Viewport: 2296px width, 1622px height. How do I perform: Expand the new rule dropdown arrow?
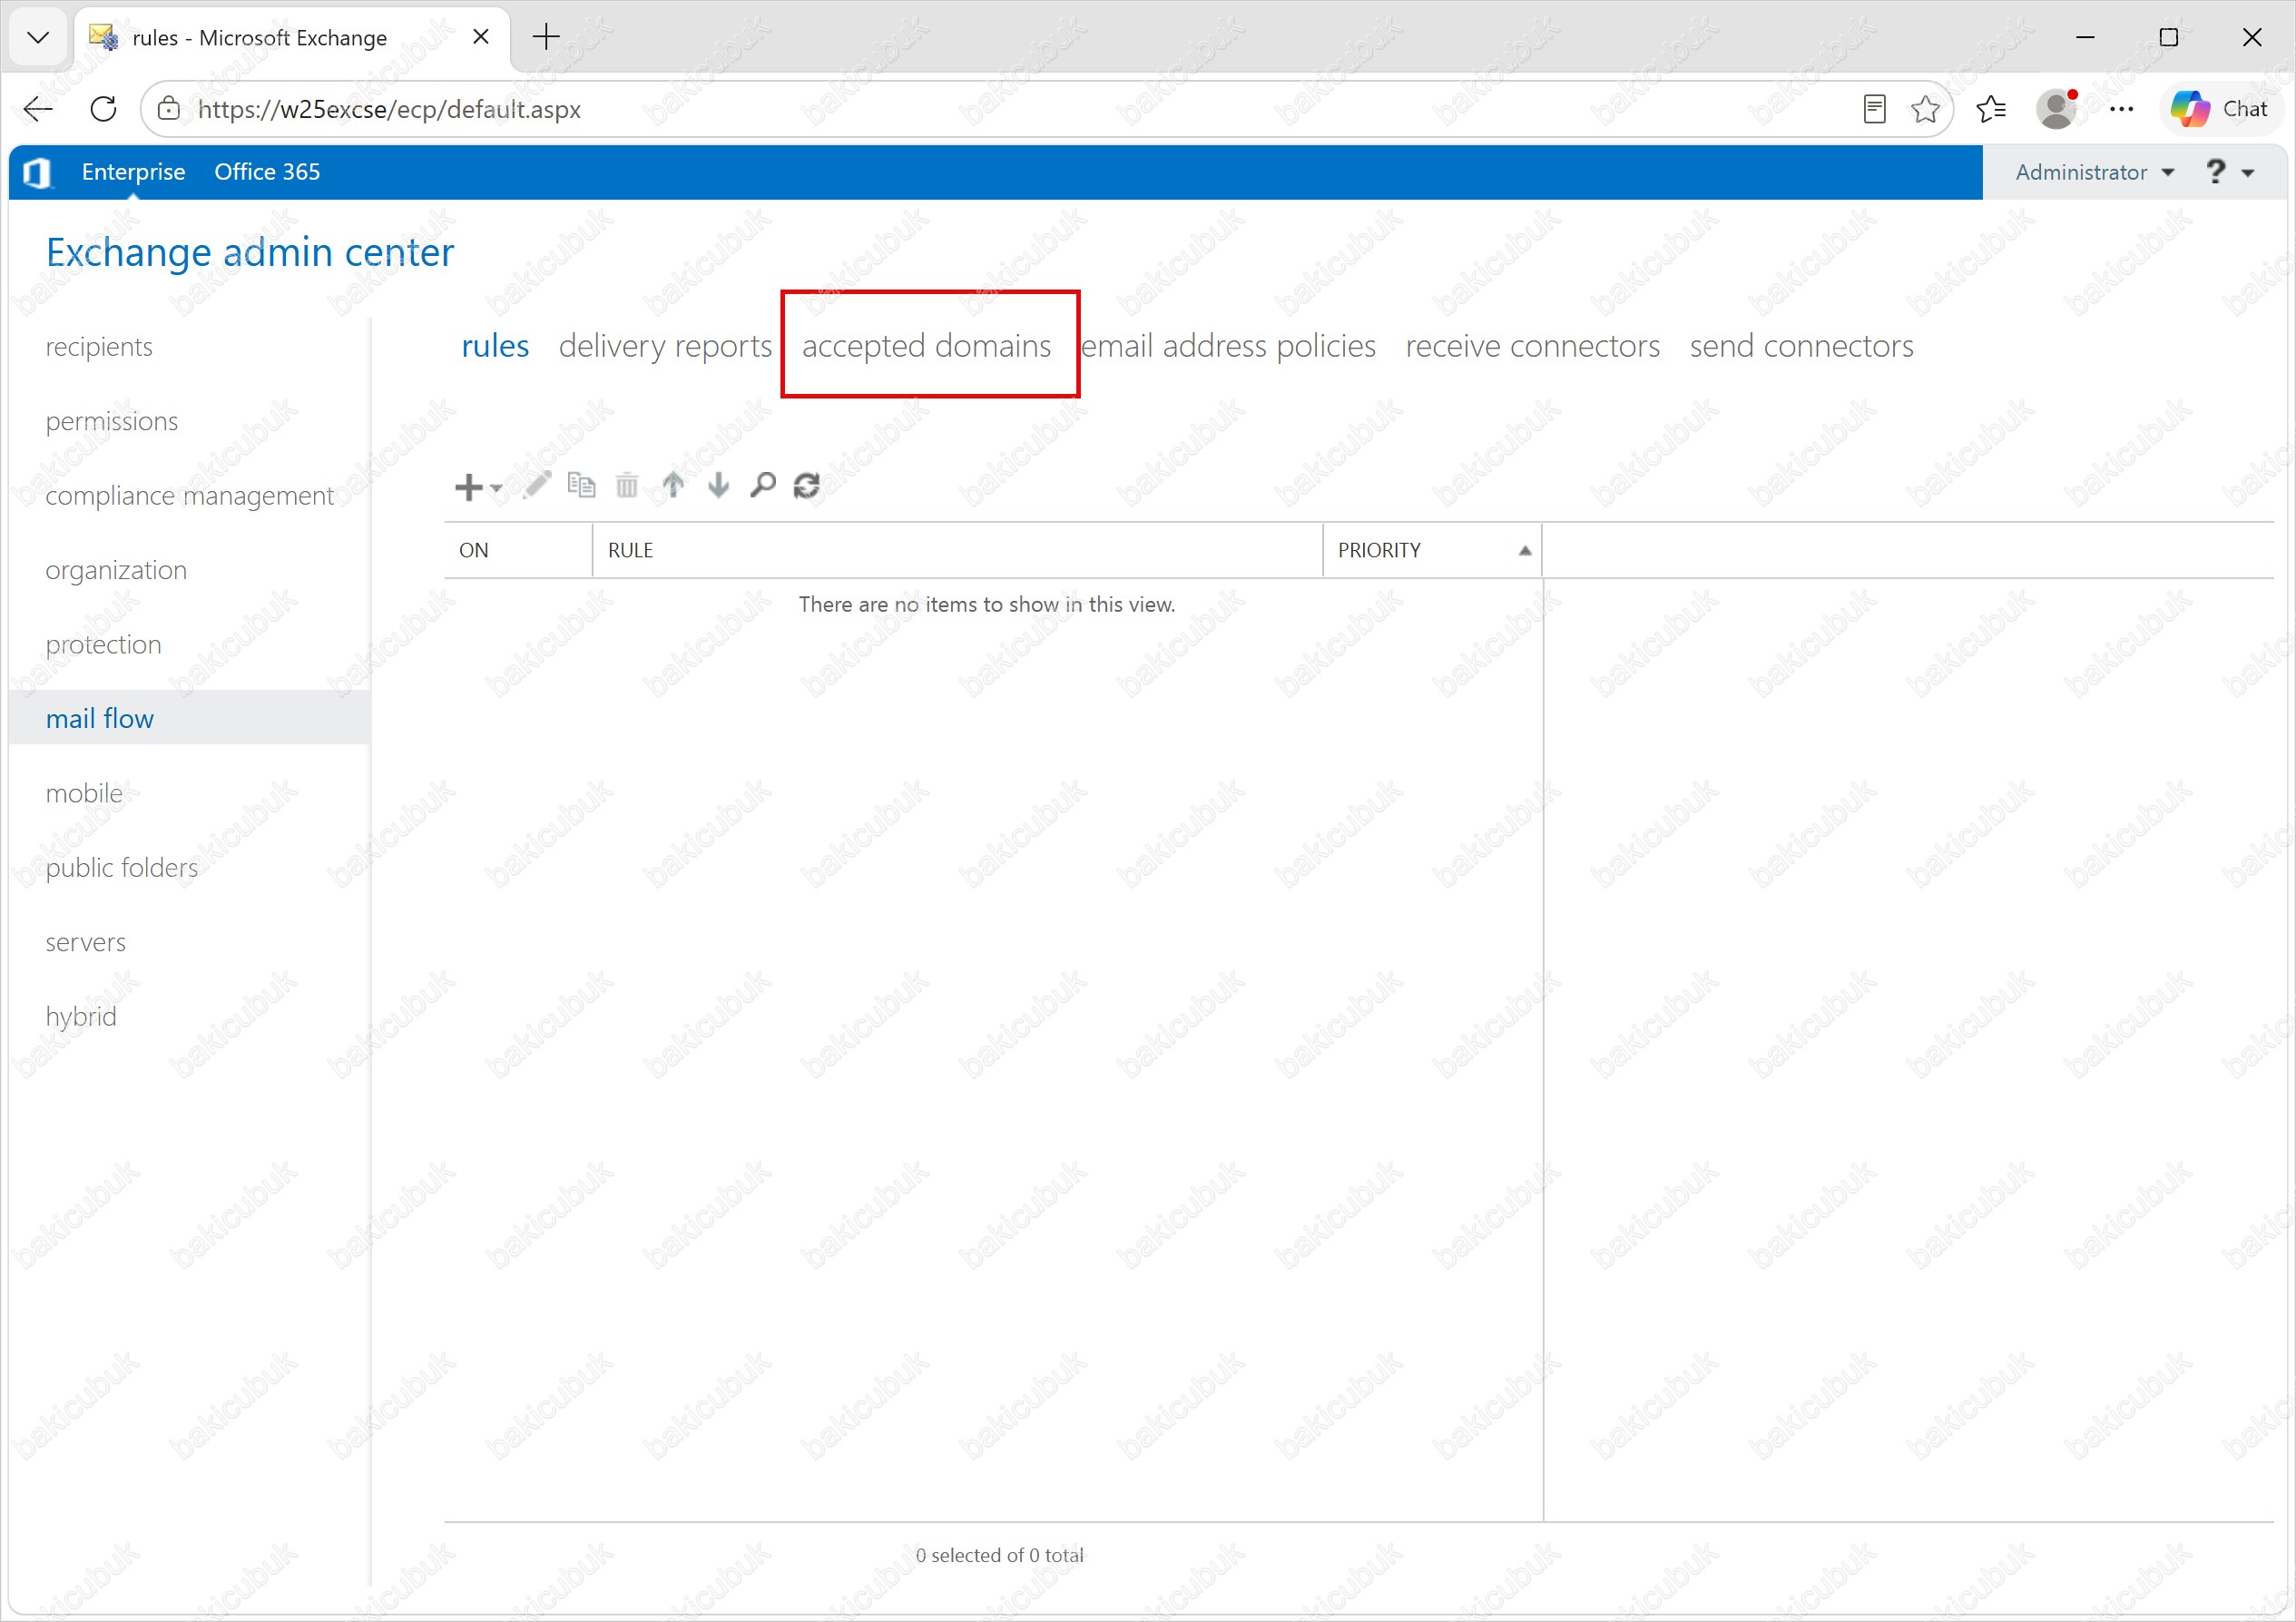(x=496, y=488)
